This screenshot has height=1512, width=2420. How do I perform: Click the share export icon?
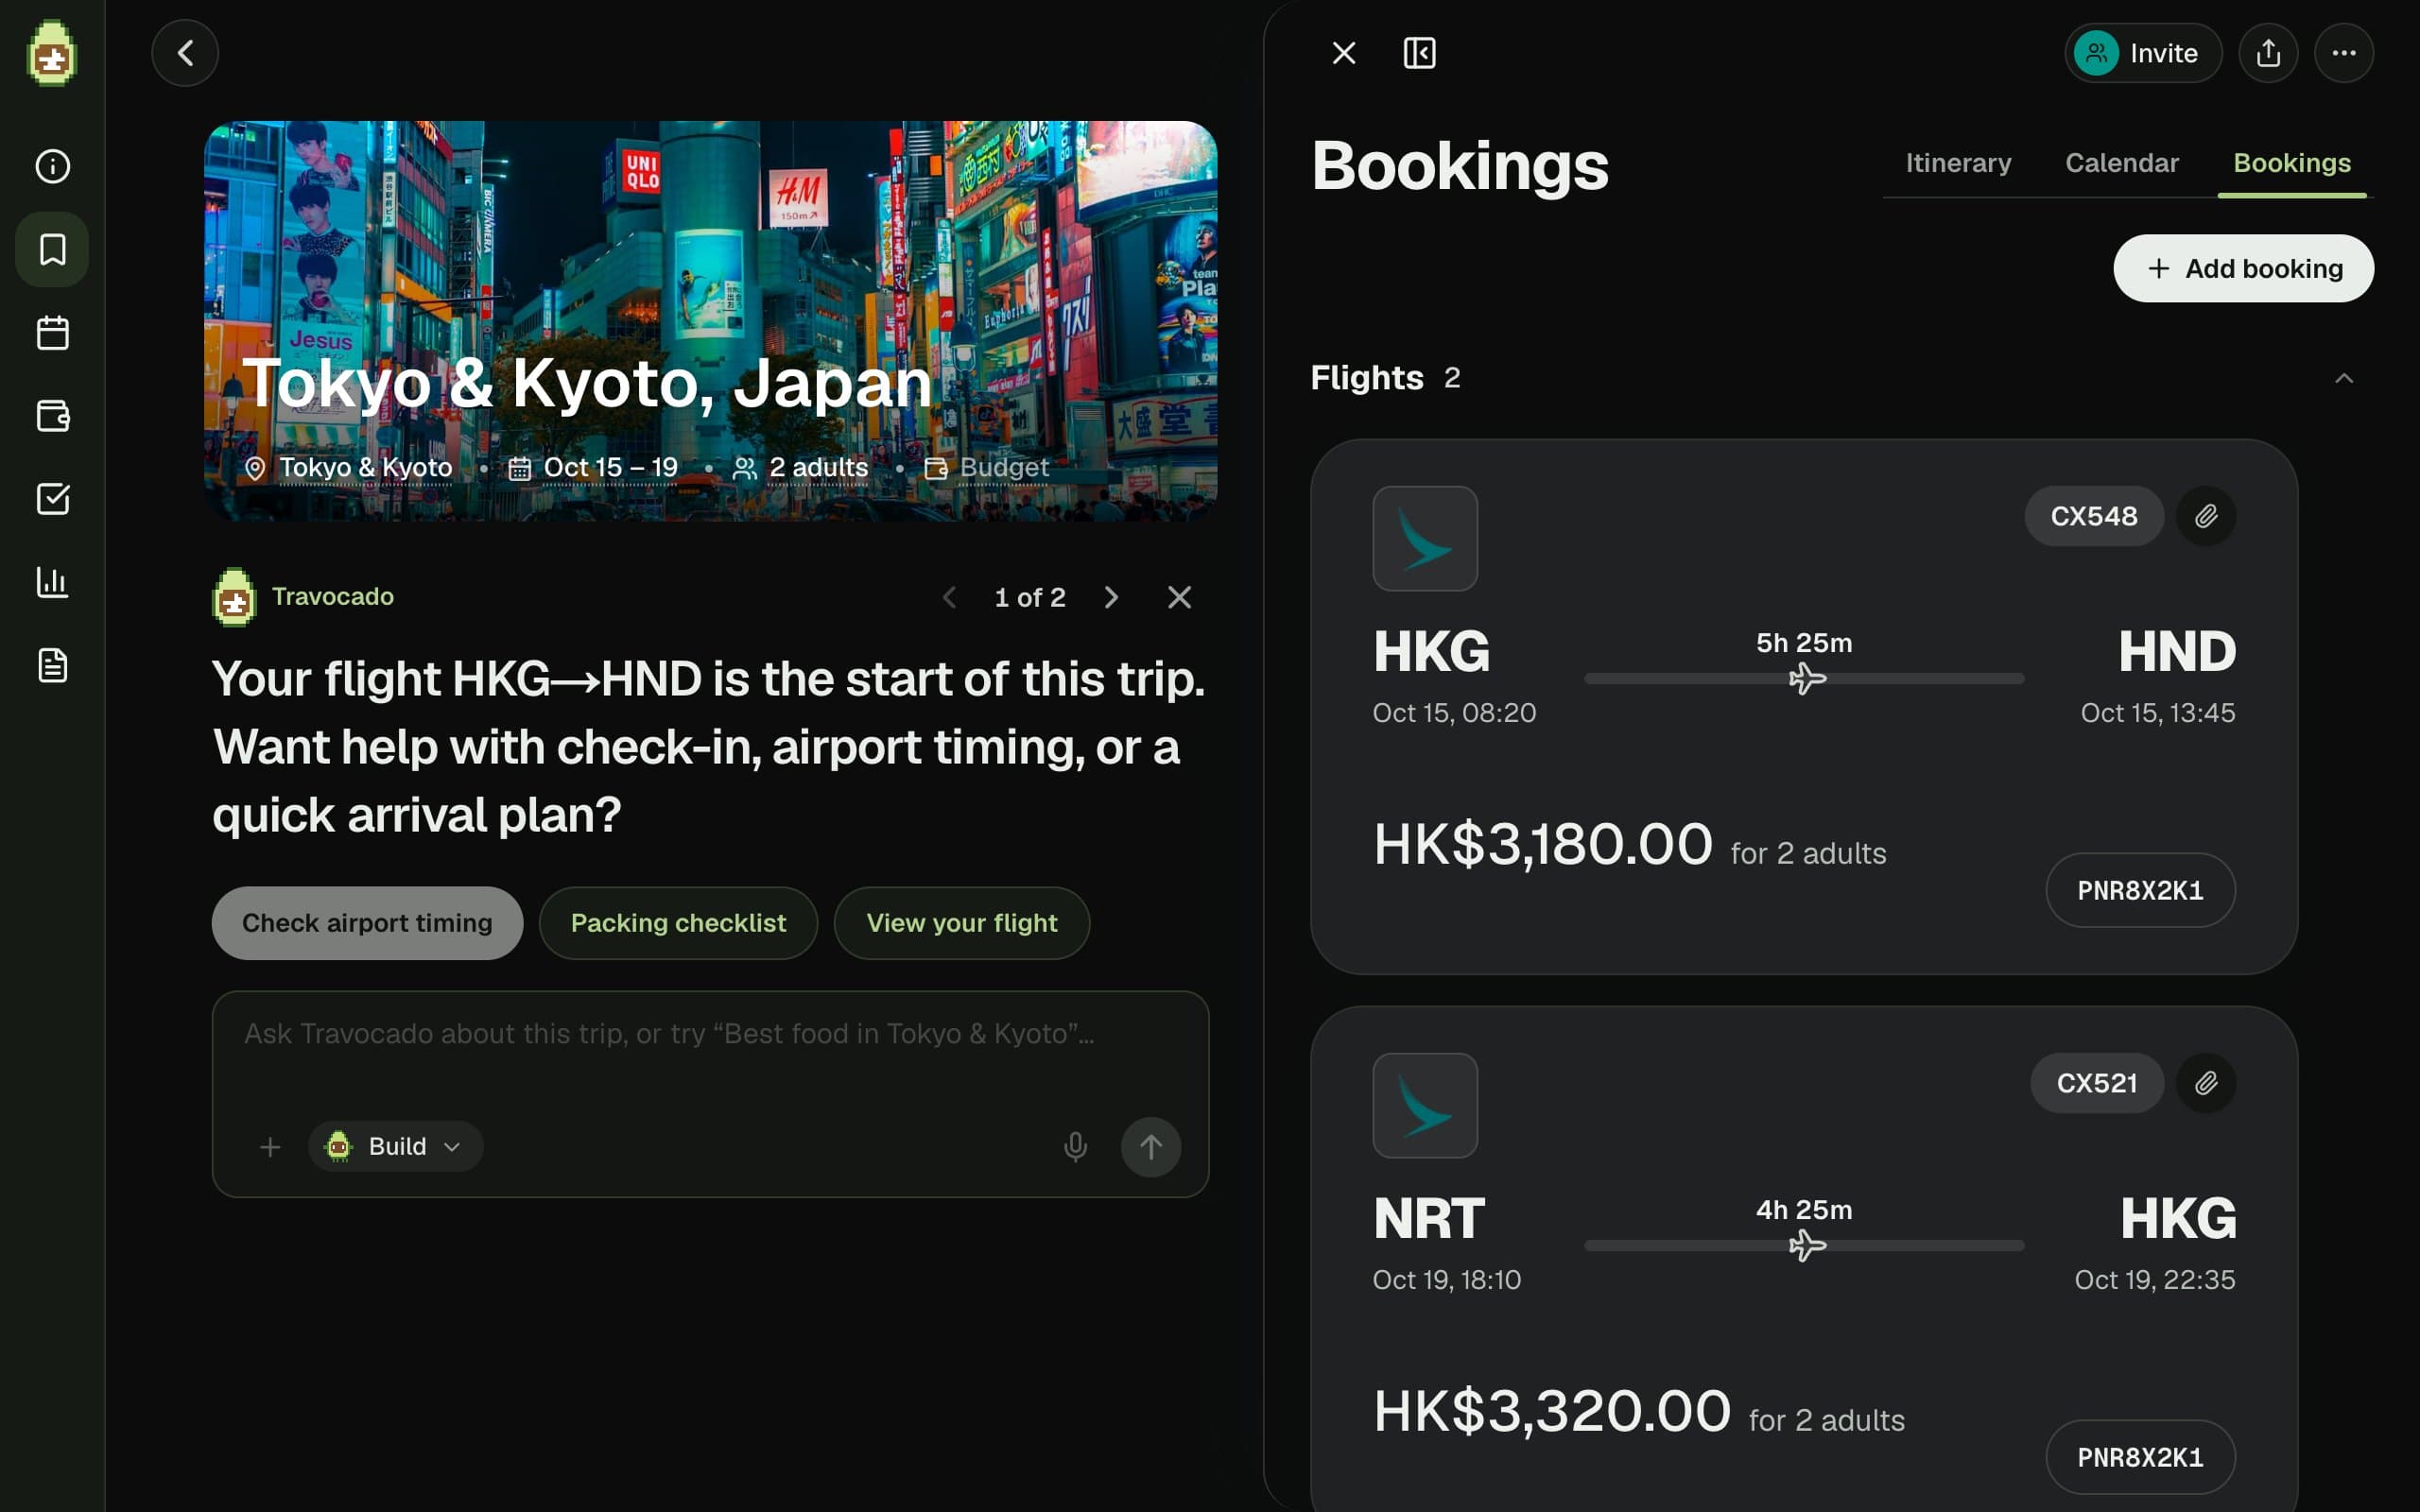[x=2268, y=53]
